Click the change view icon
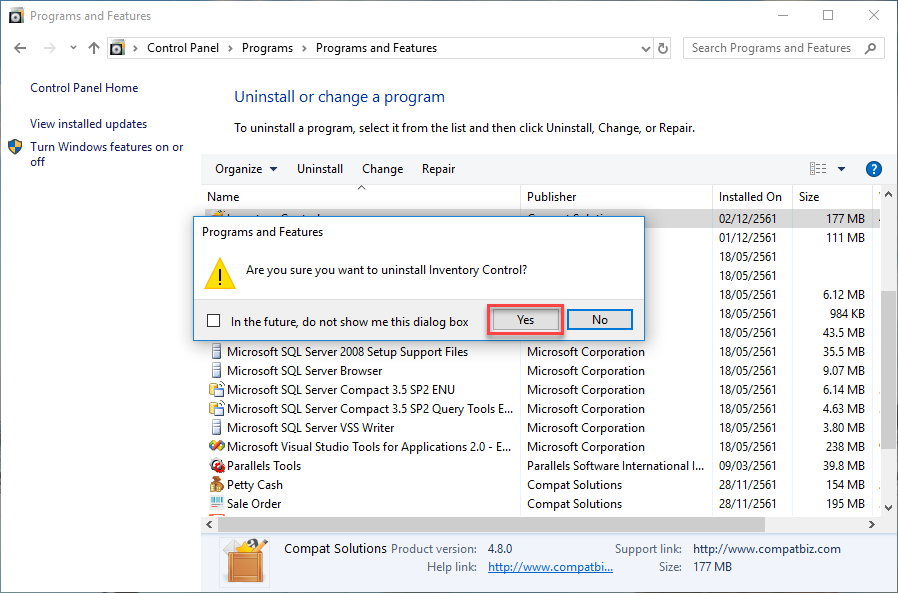The width and height of the screenshot is (898, 593). click(818, 168)
